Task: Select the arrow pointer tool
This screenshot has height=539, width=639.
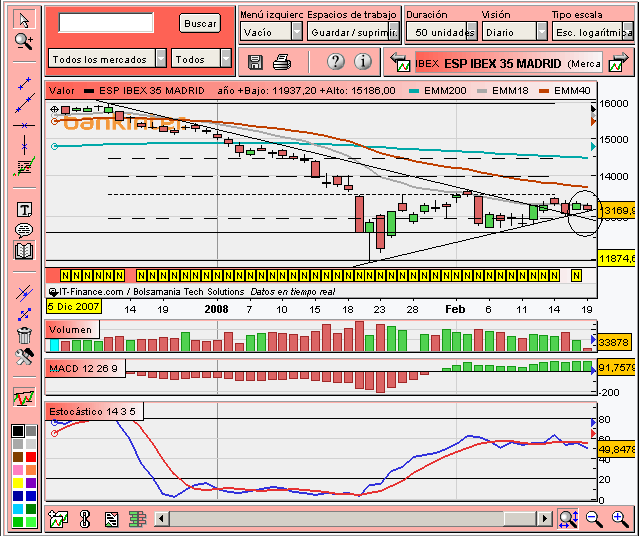Action: click(x=24, y=20)
